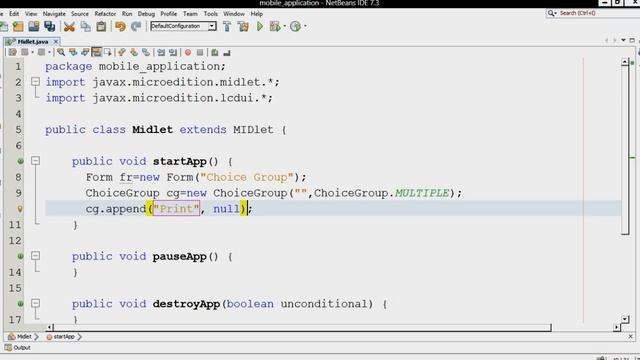
Task: Click the Profile Project icon
Action: coord(295,27)
